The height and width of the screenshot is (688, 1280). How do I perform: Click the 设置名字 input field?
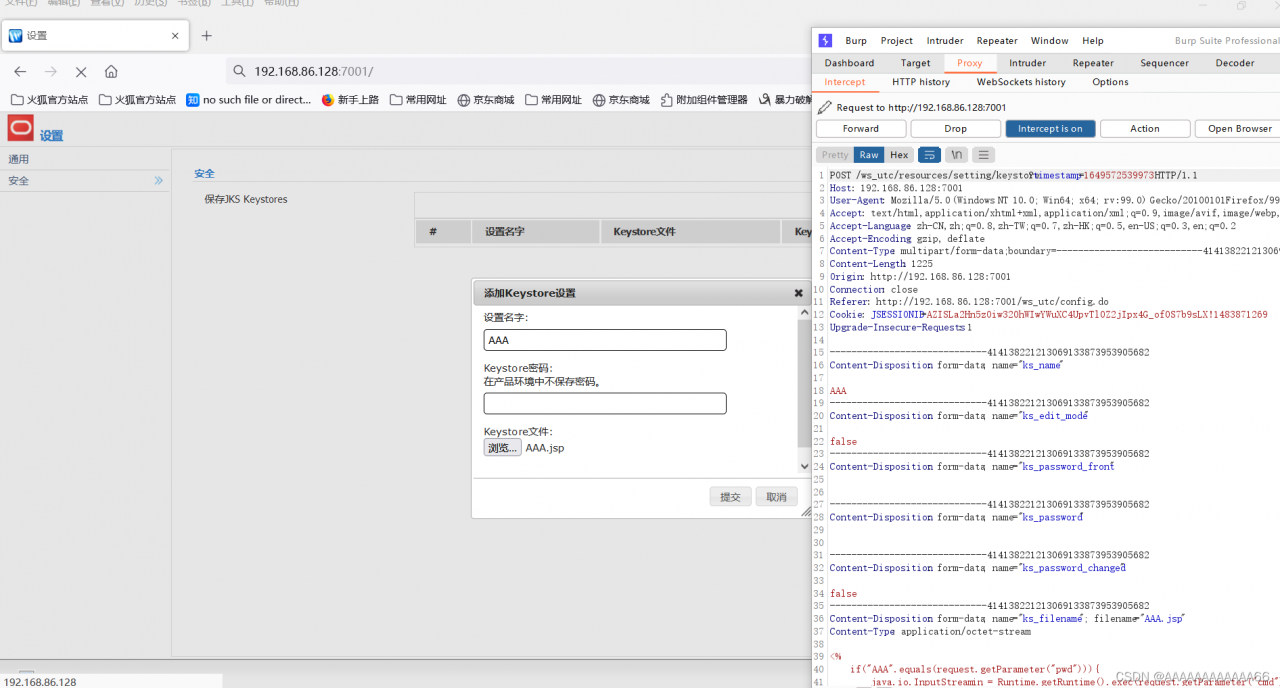point(605,340)
